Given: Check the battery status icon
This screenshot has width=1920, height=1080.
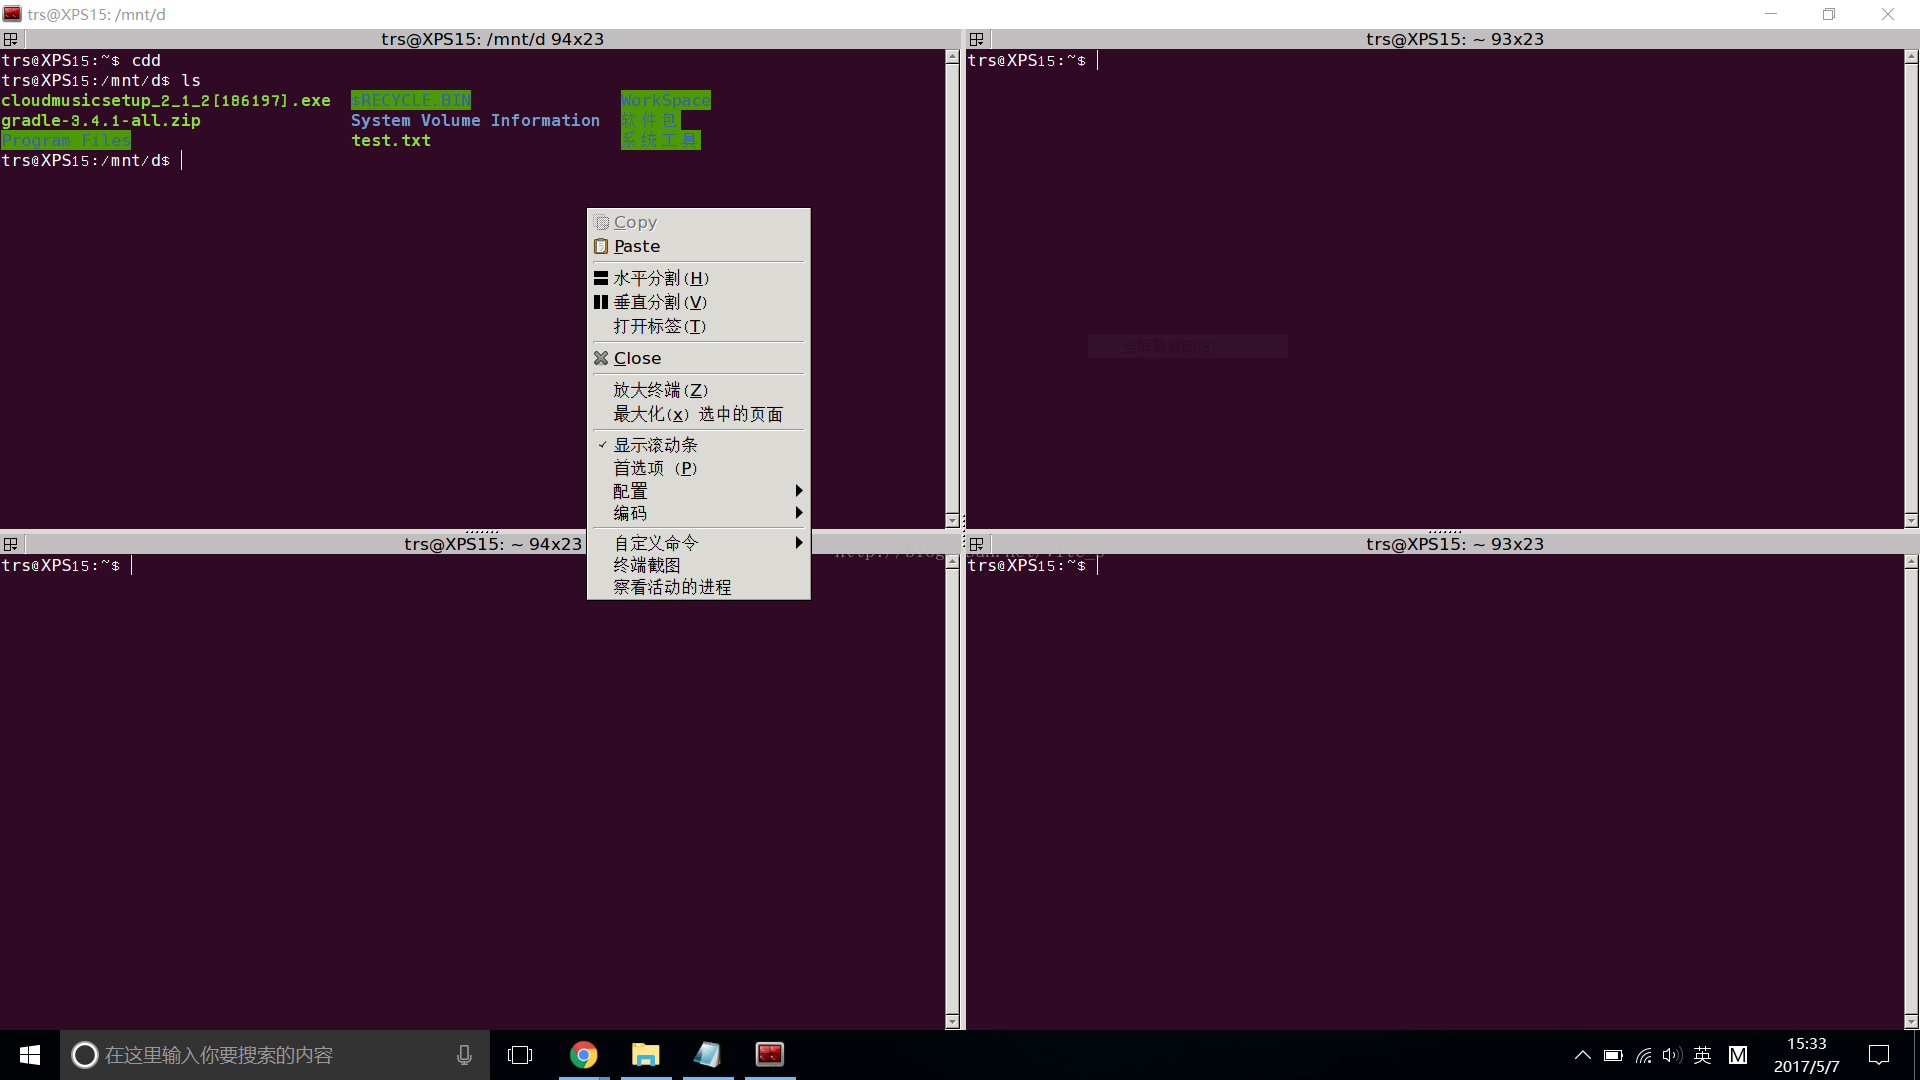Looking at the screenshot, I should [x=1613, y=1055].
